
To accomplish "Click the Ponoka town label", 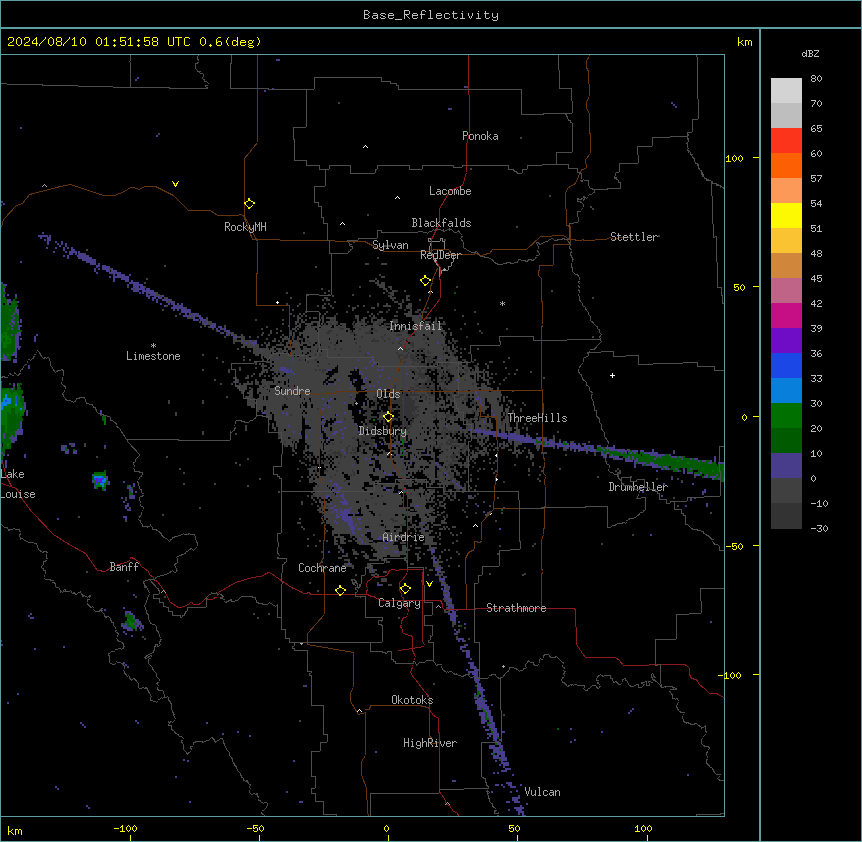I will pos(480,136).
